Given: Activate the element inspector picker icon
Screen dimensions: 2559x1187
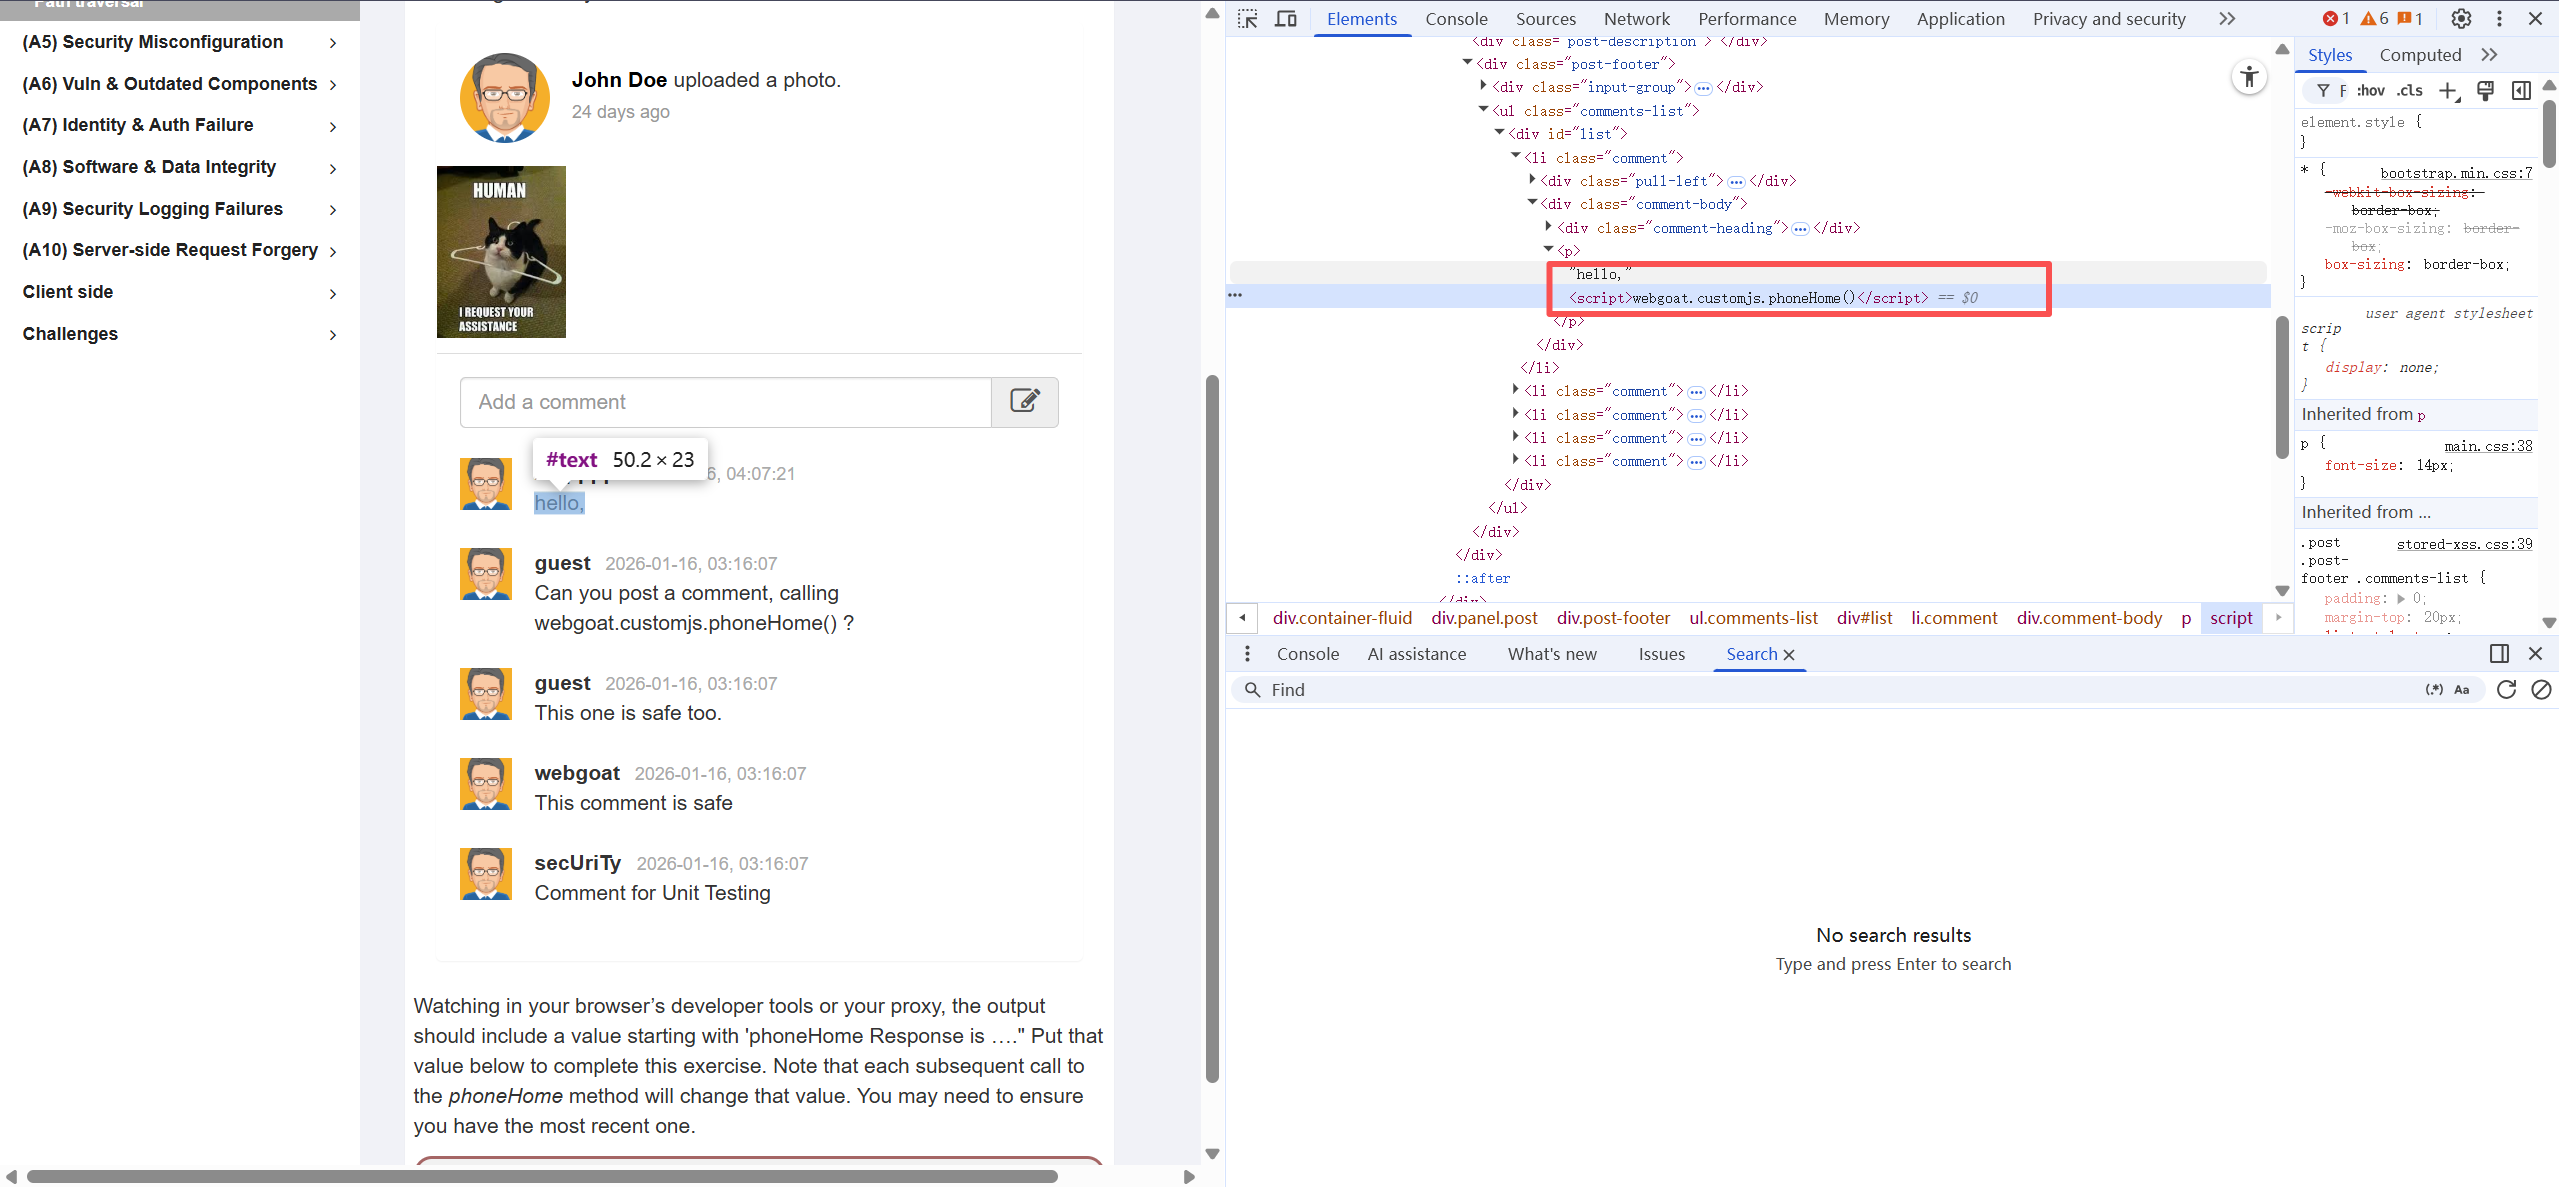Looking at the screenshot, I should 1247,19.
